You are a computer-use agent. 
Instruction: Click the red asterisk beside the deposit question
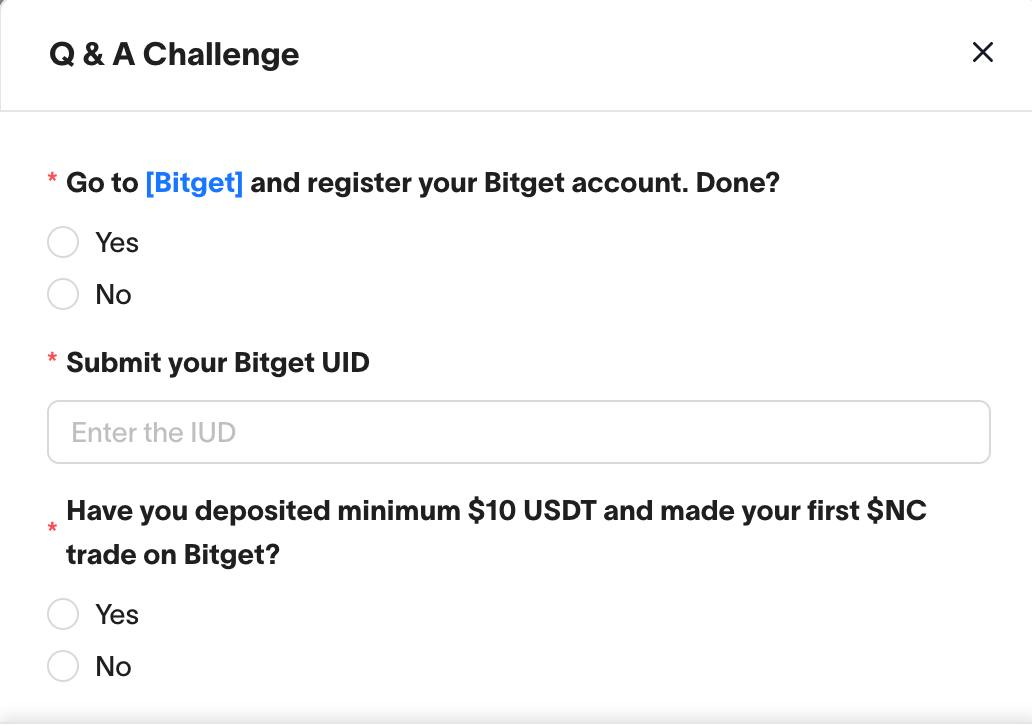point(53,527)
